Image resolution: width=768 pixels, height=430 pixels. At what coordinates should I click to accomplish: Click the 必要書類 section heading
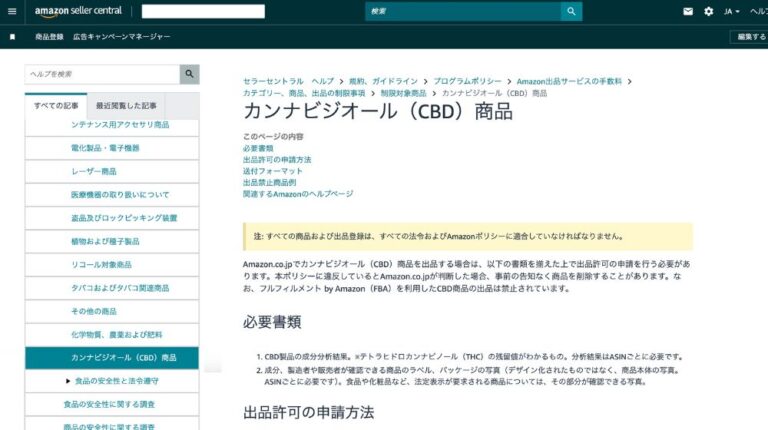click(272, 322)
